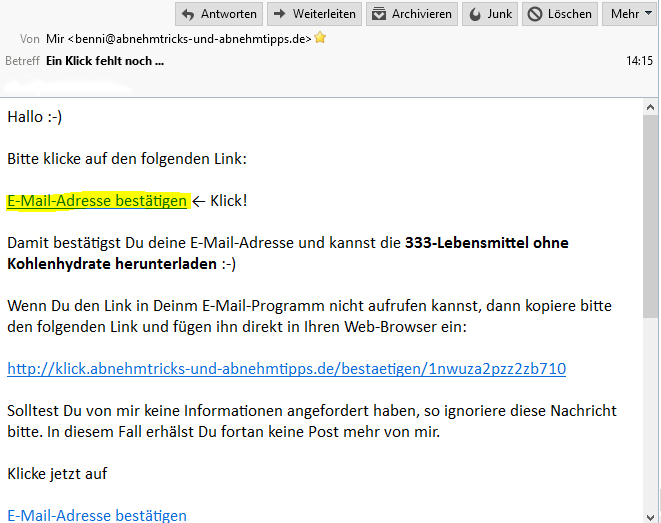
Task: Open the Mehr dropdown menu
Action: coord(629,14)
